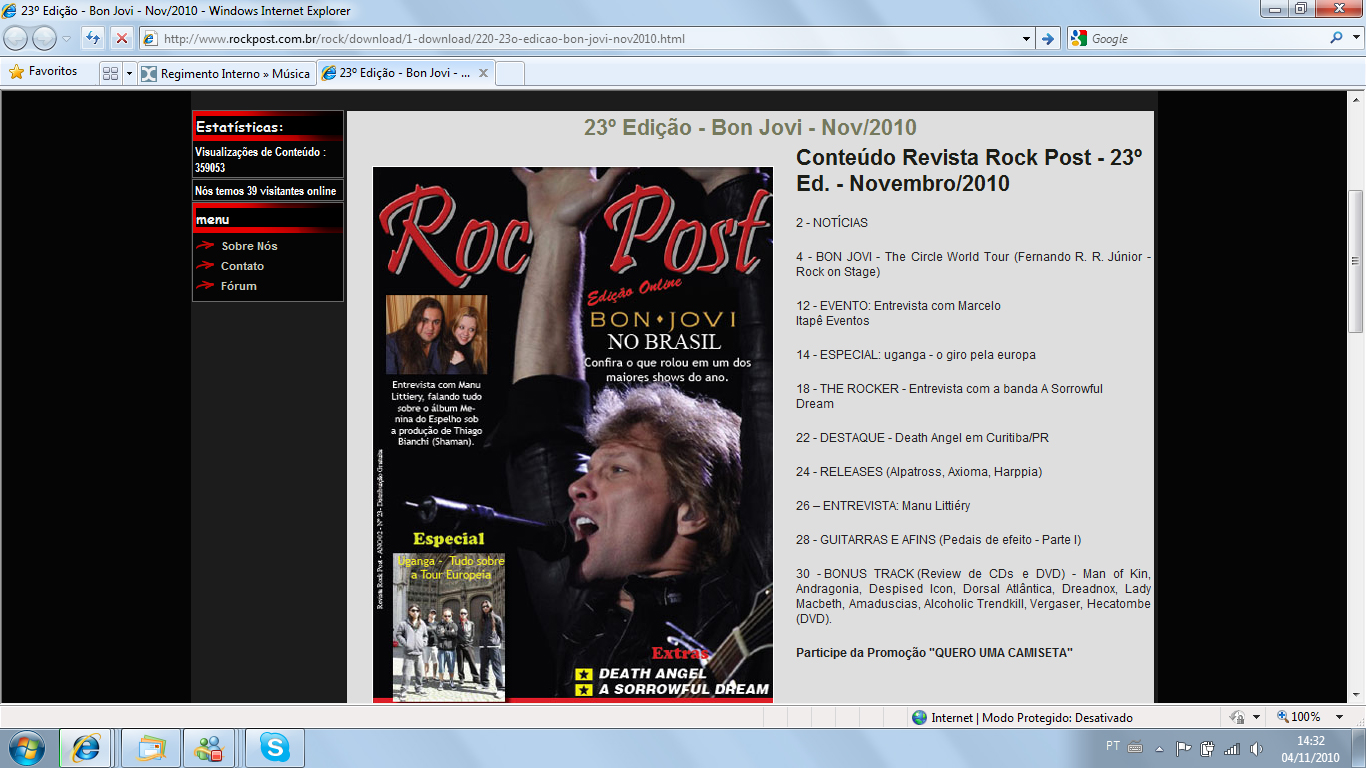
Task: Click the clock showing 14:32
Action: 1310,748
